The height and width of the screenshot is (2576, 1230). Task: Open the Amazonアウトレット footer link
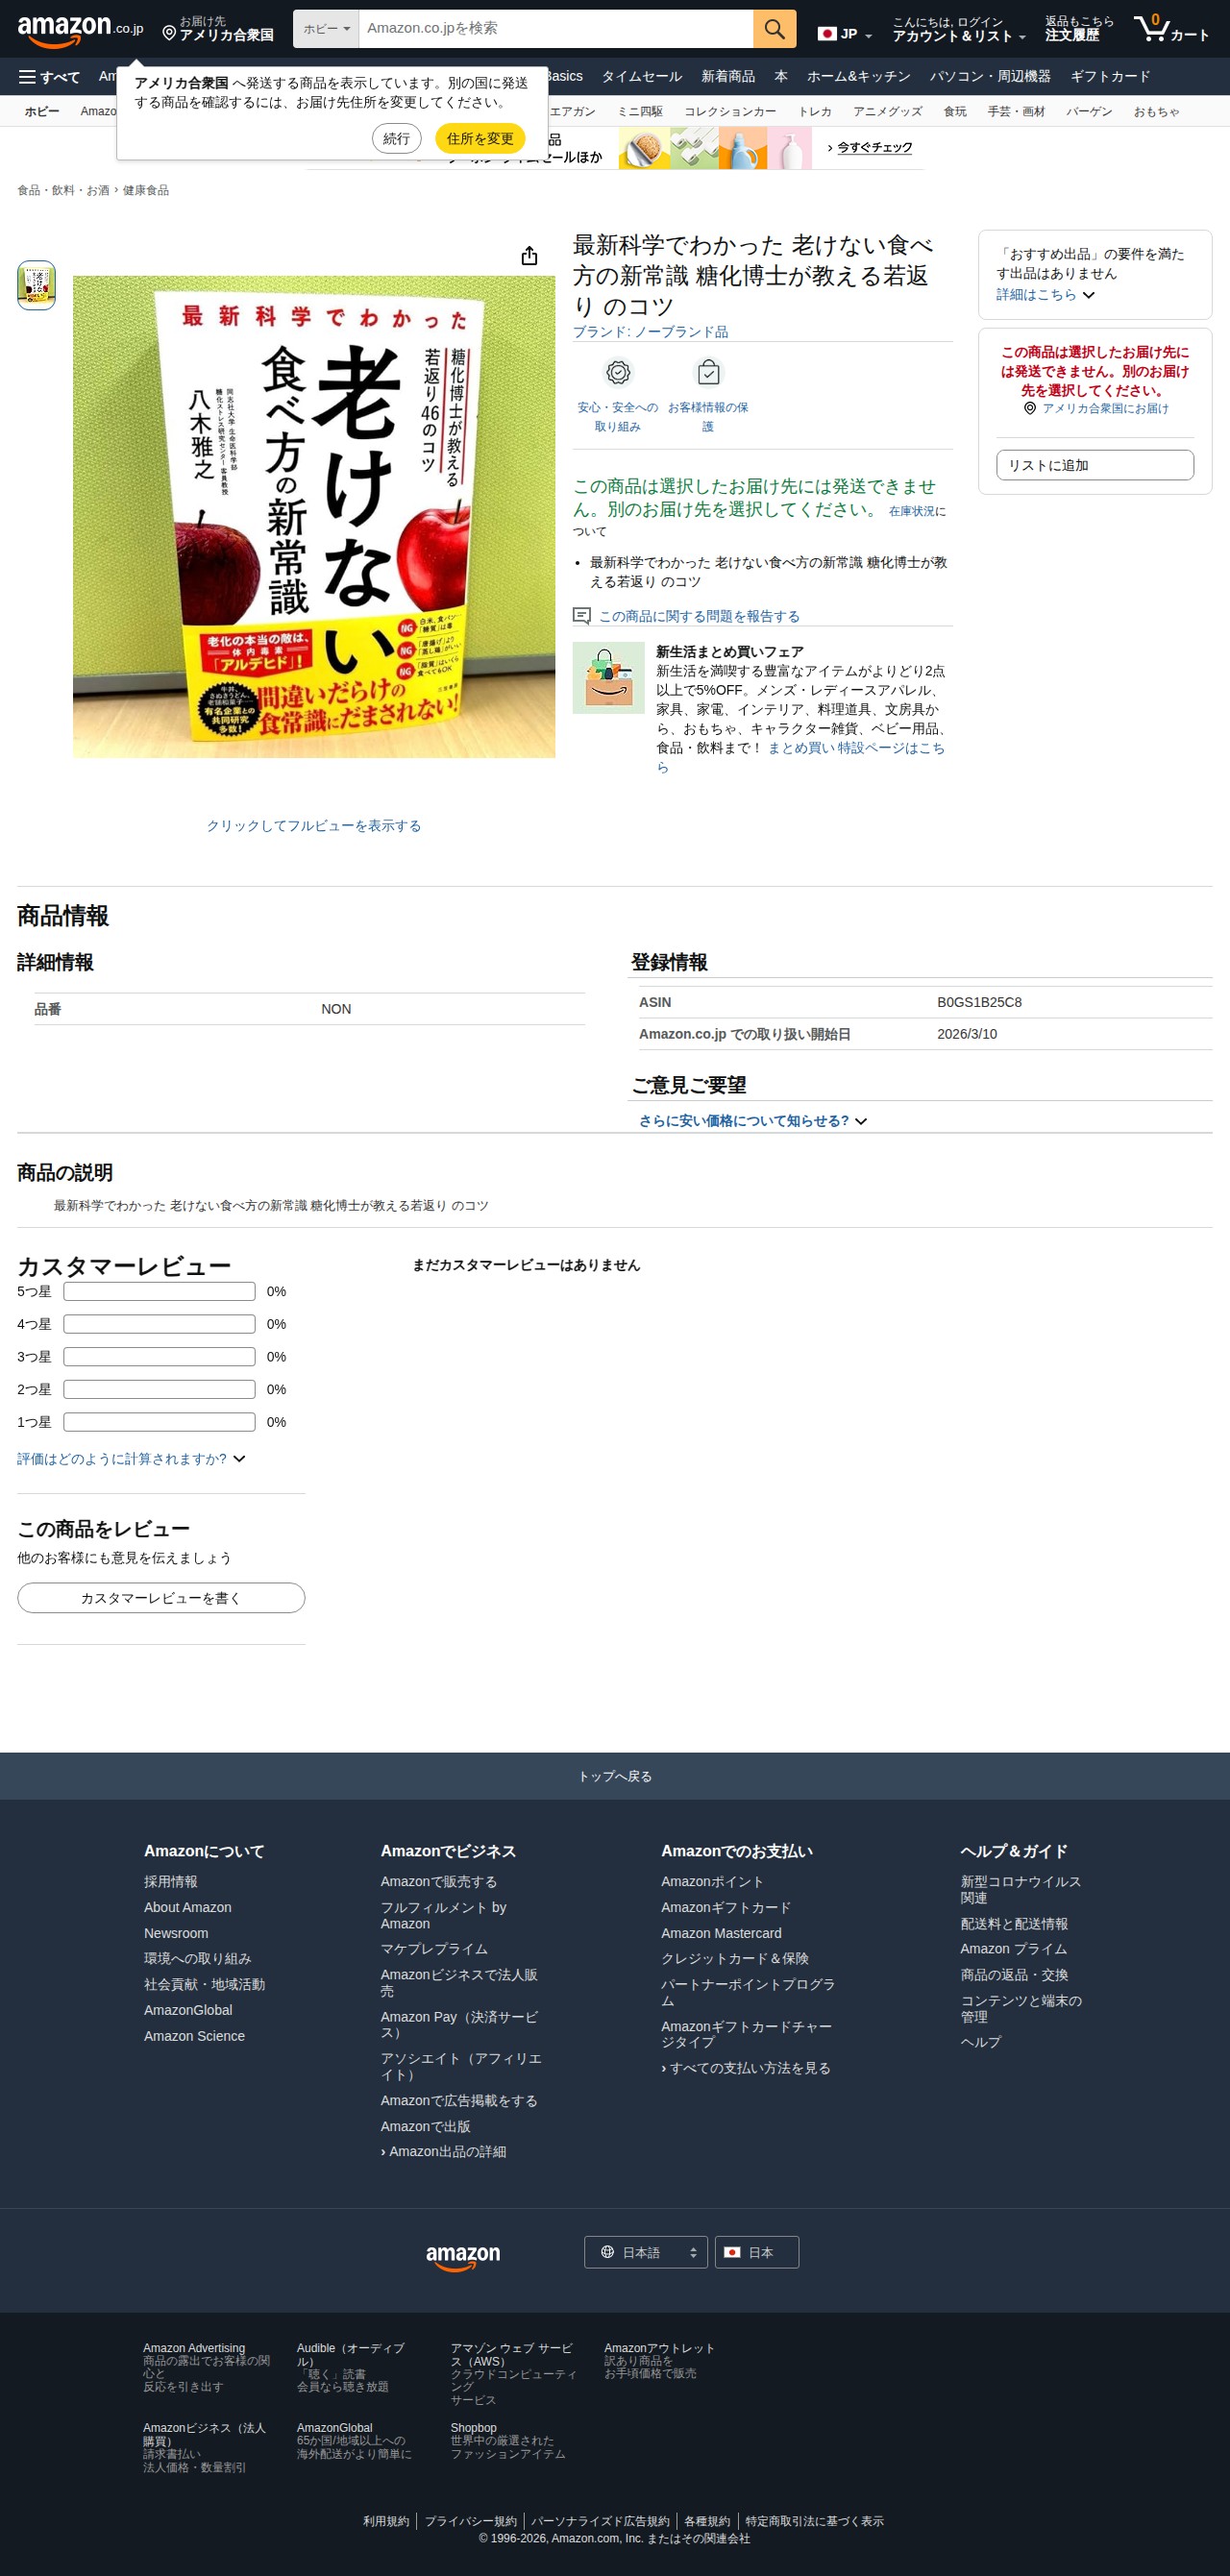tap(659, 2348)
